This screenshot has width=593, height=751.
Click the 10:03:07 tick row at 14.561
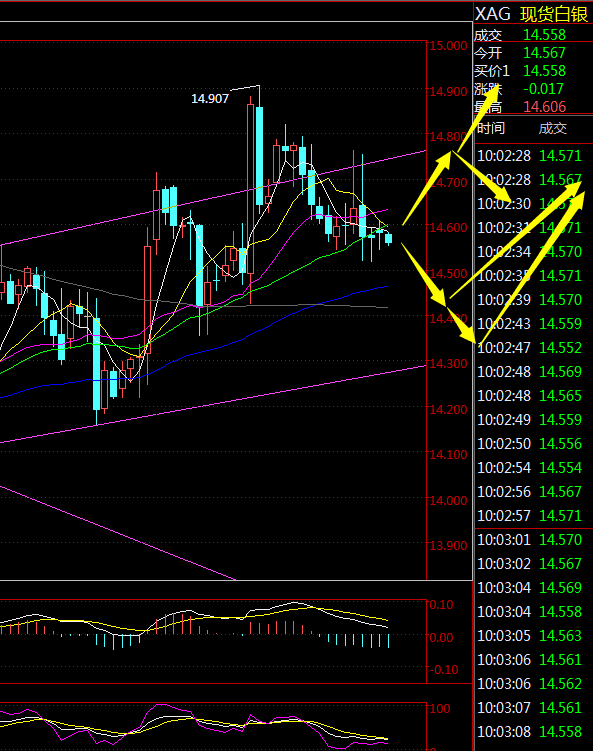[529, 707]
